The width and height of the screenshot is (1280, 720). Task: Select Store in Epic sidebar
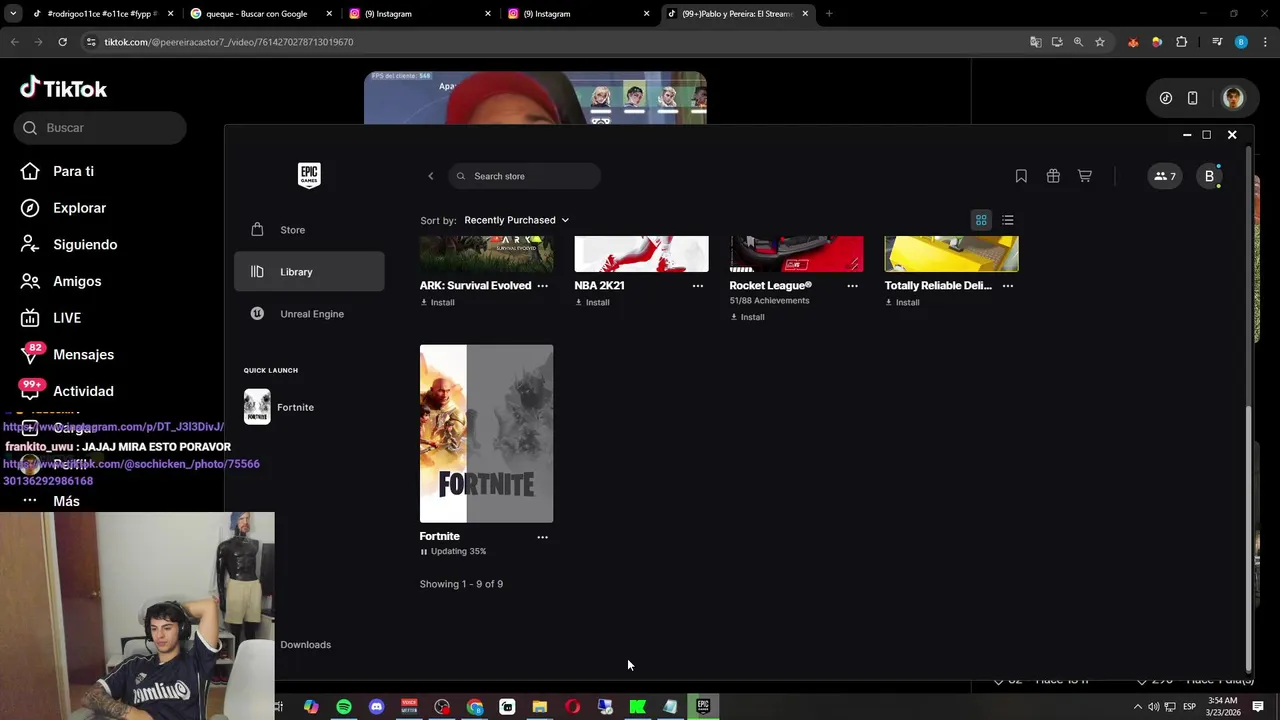tap(309, 230)
